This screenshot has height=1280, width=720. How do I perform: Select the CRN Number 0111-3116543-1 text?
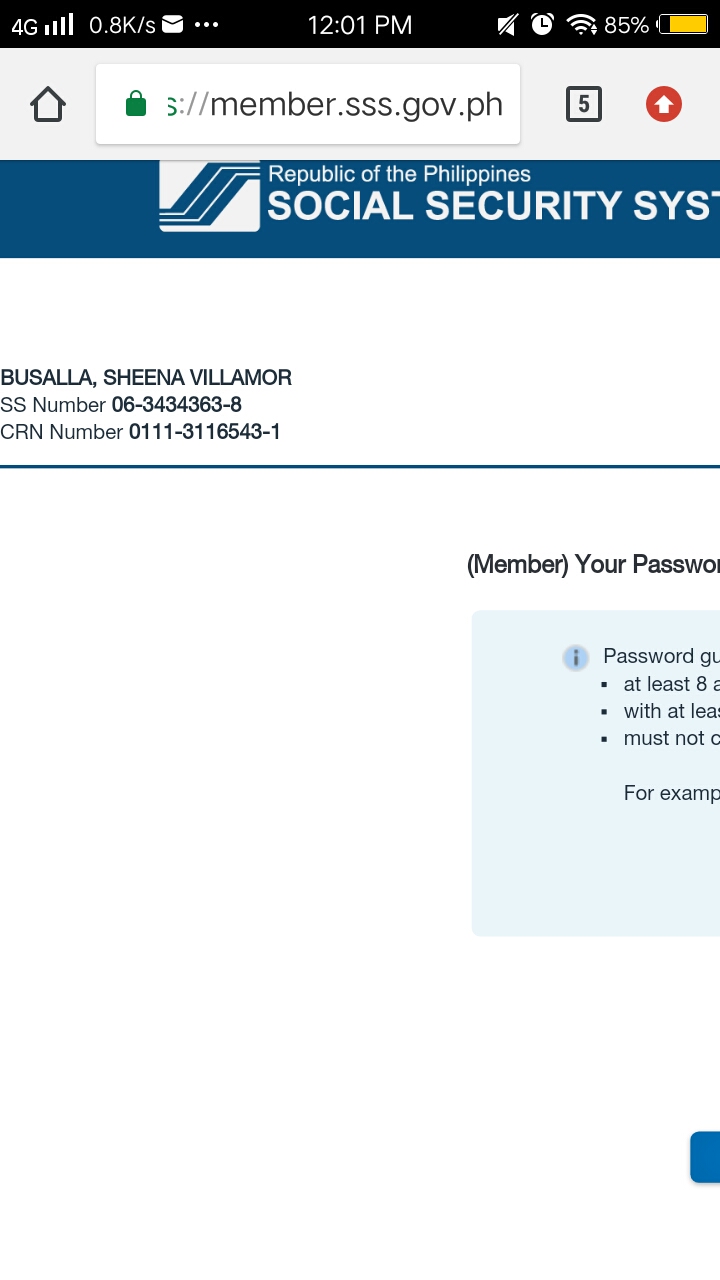coord(140,432)
